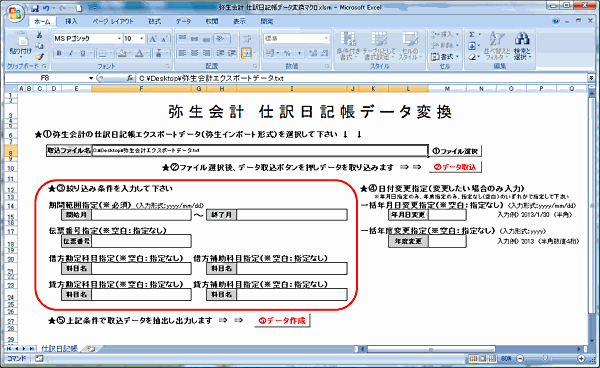This screenshot has height=368, width=600.
Task: Increase font size with the large A icon
Action: click(x=153, y=39)
